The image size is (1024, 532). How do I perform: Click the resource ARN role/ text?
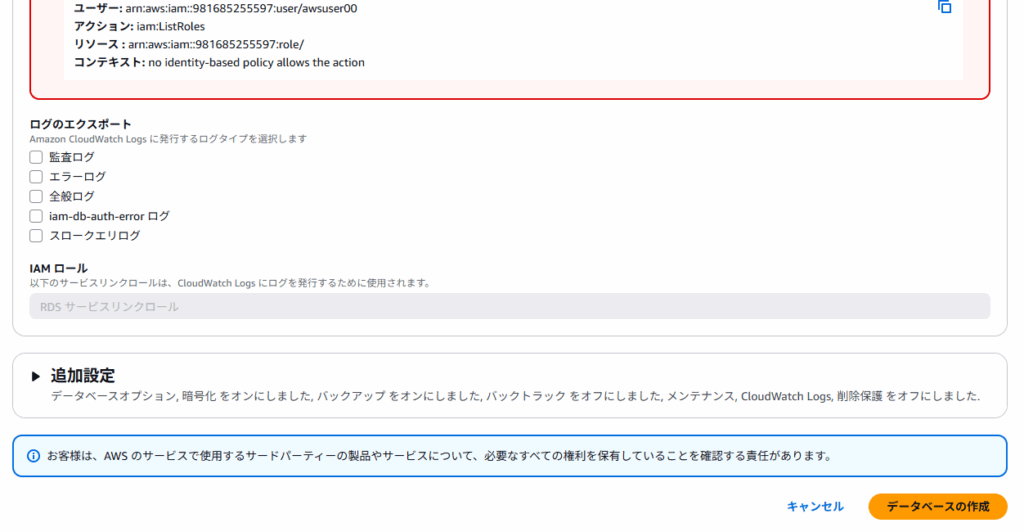[x=216, y=44]
